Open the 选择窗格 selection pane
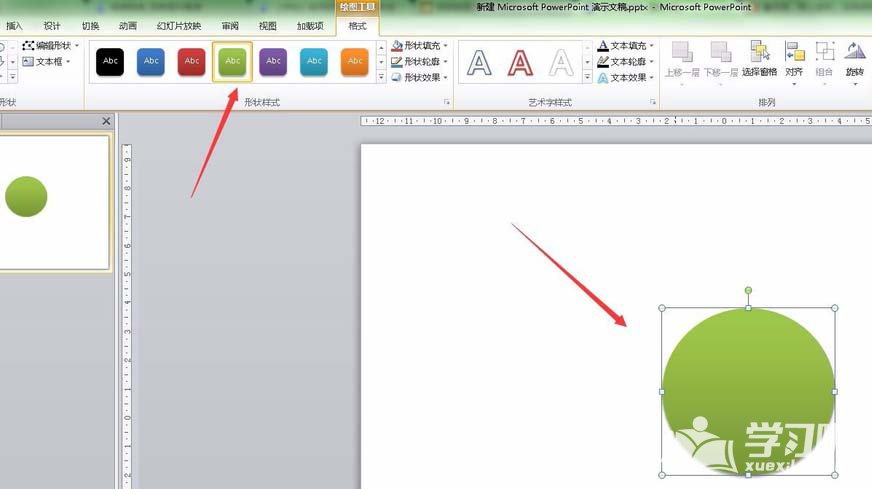872x489 pixels. click(x=759, y=58)
